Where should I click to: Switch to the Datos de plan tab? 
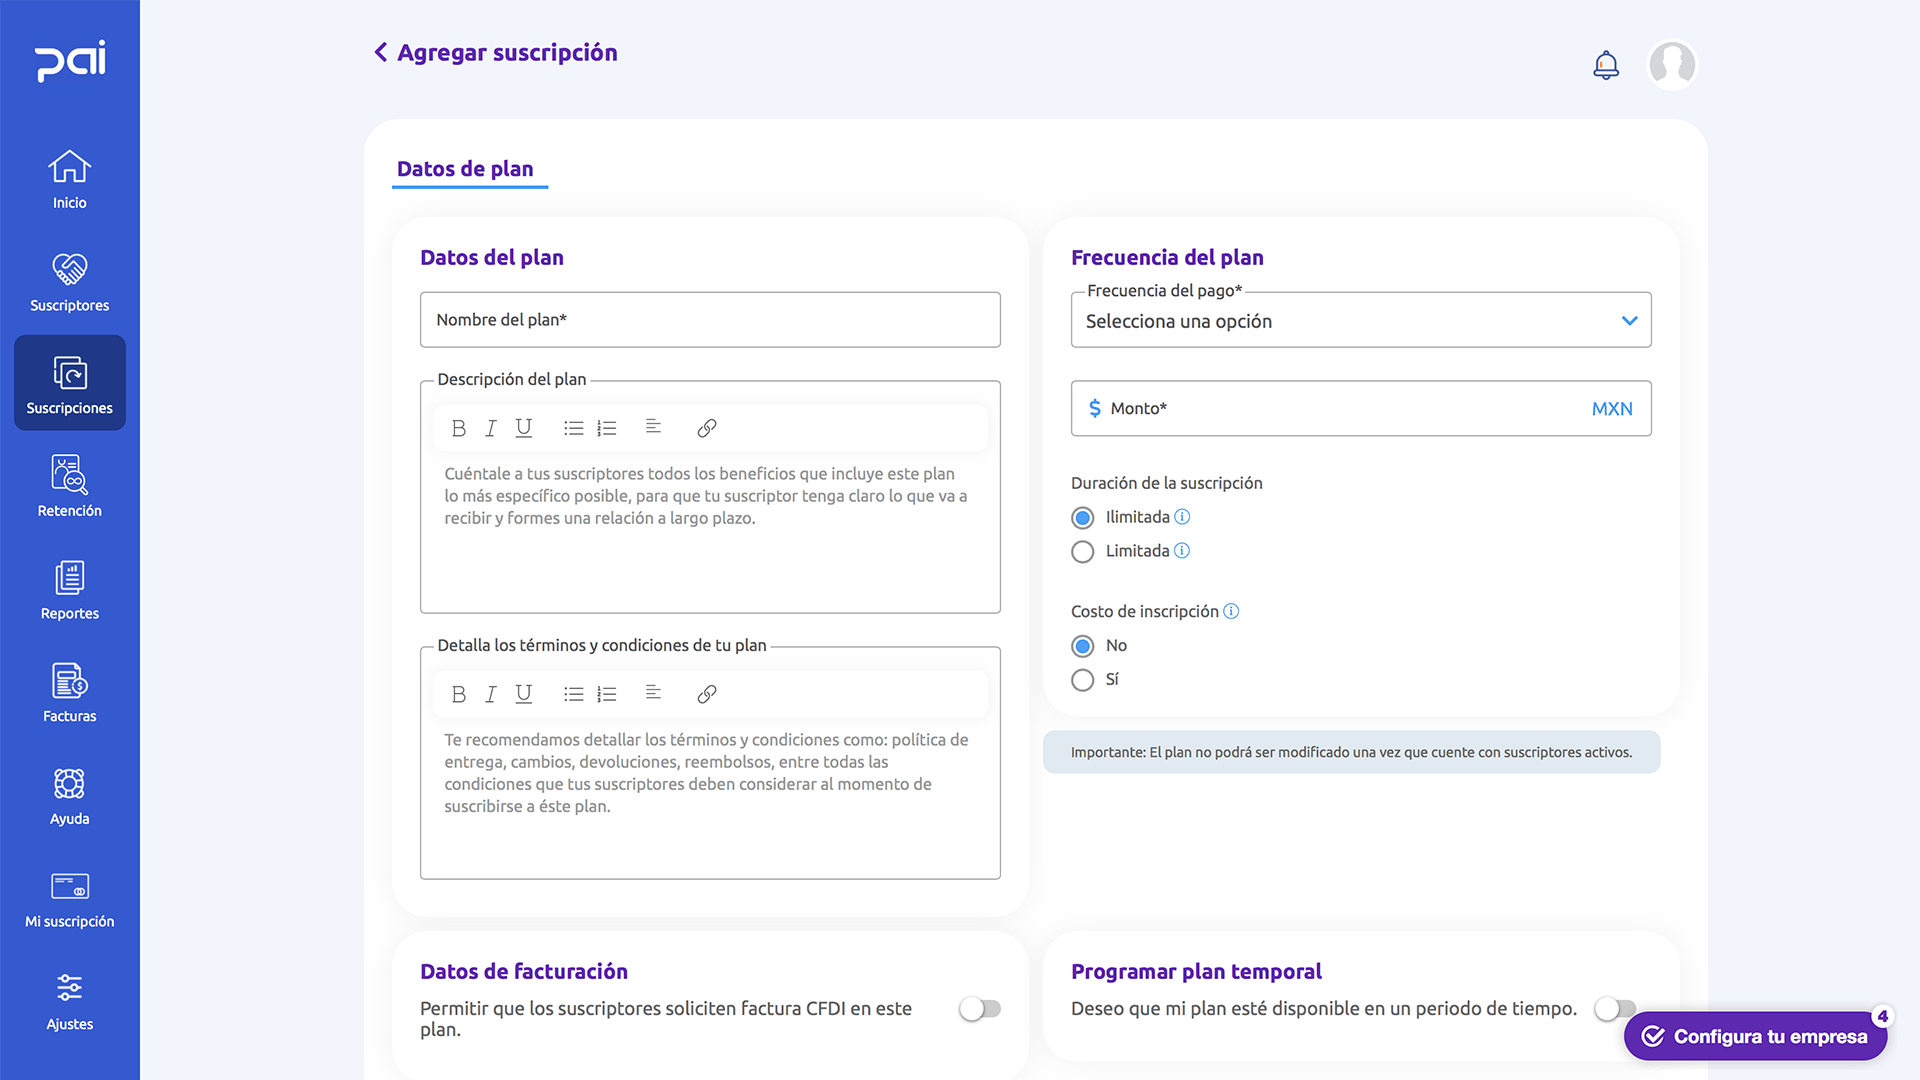465,169
